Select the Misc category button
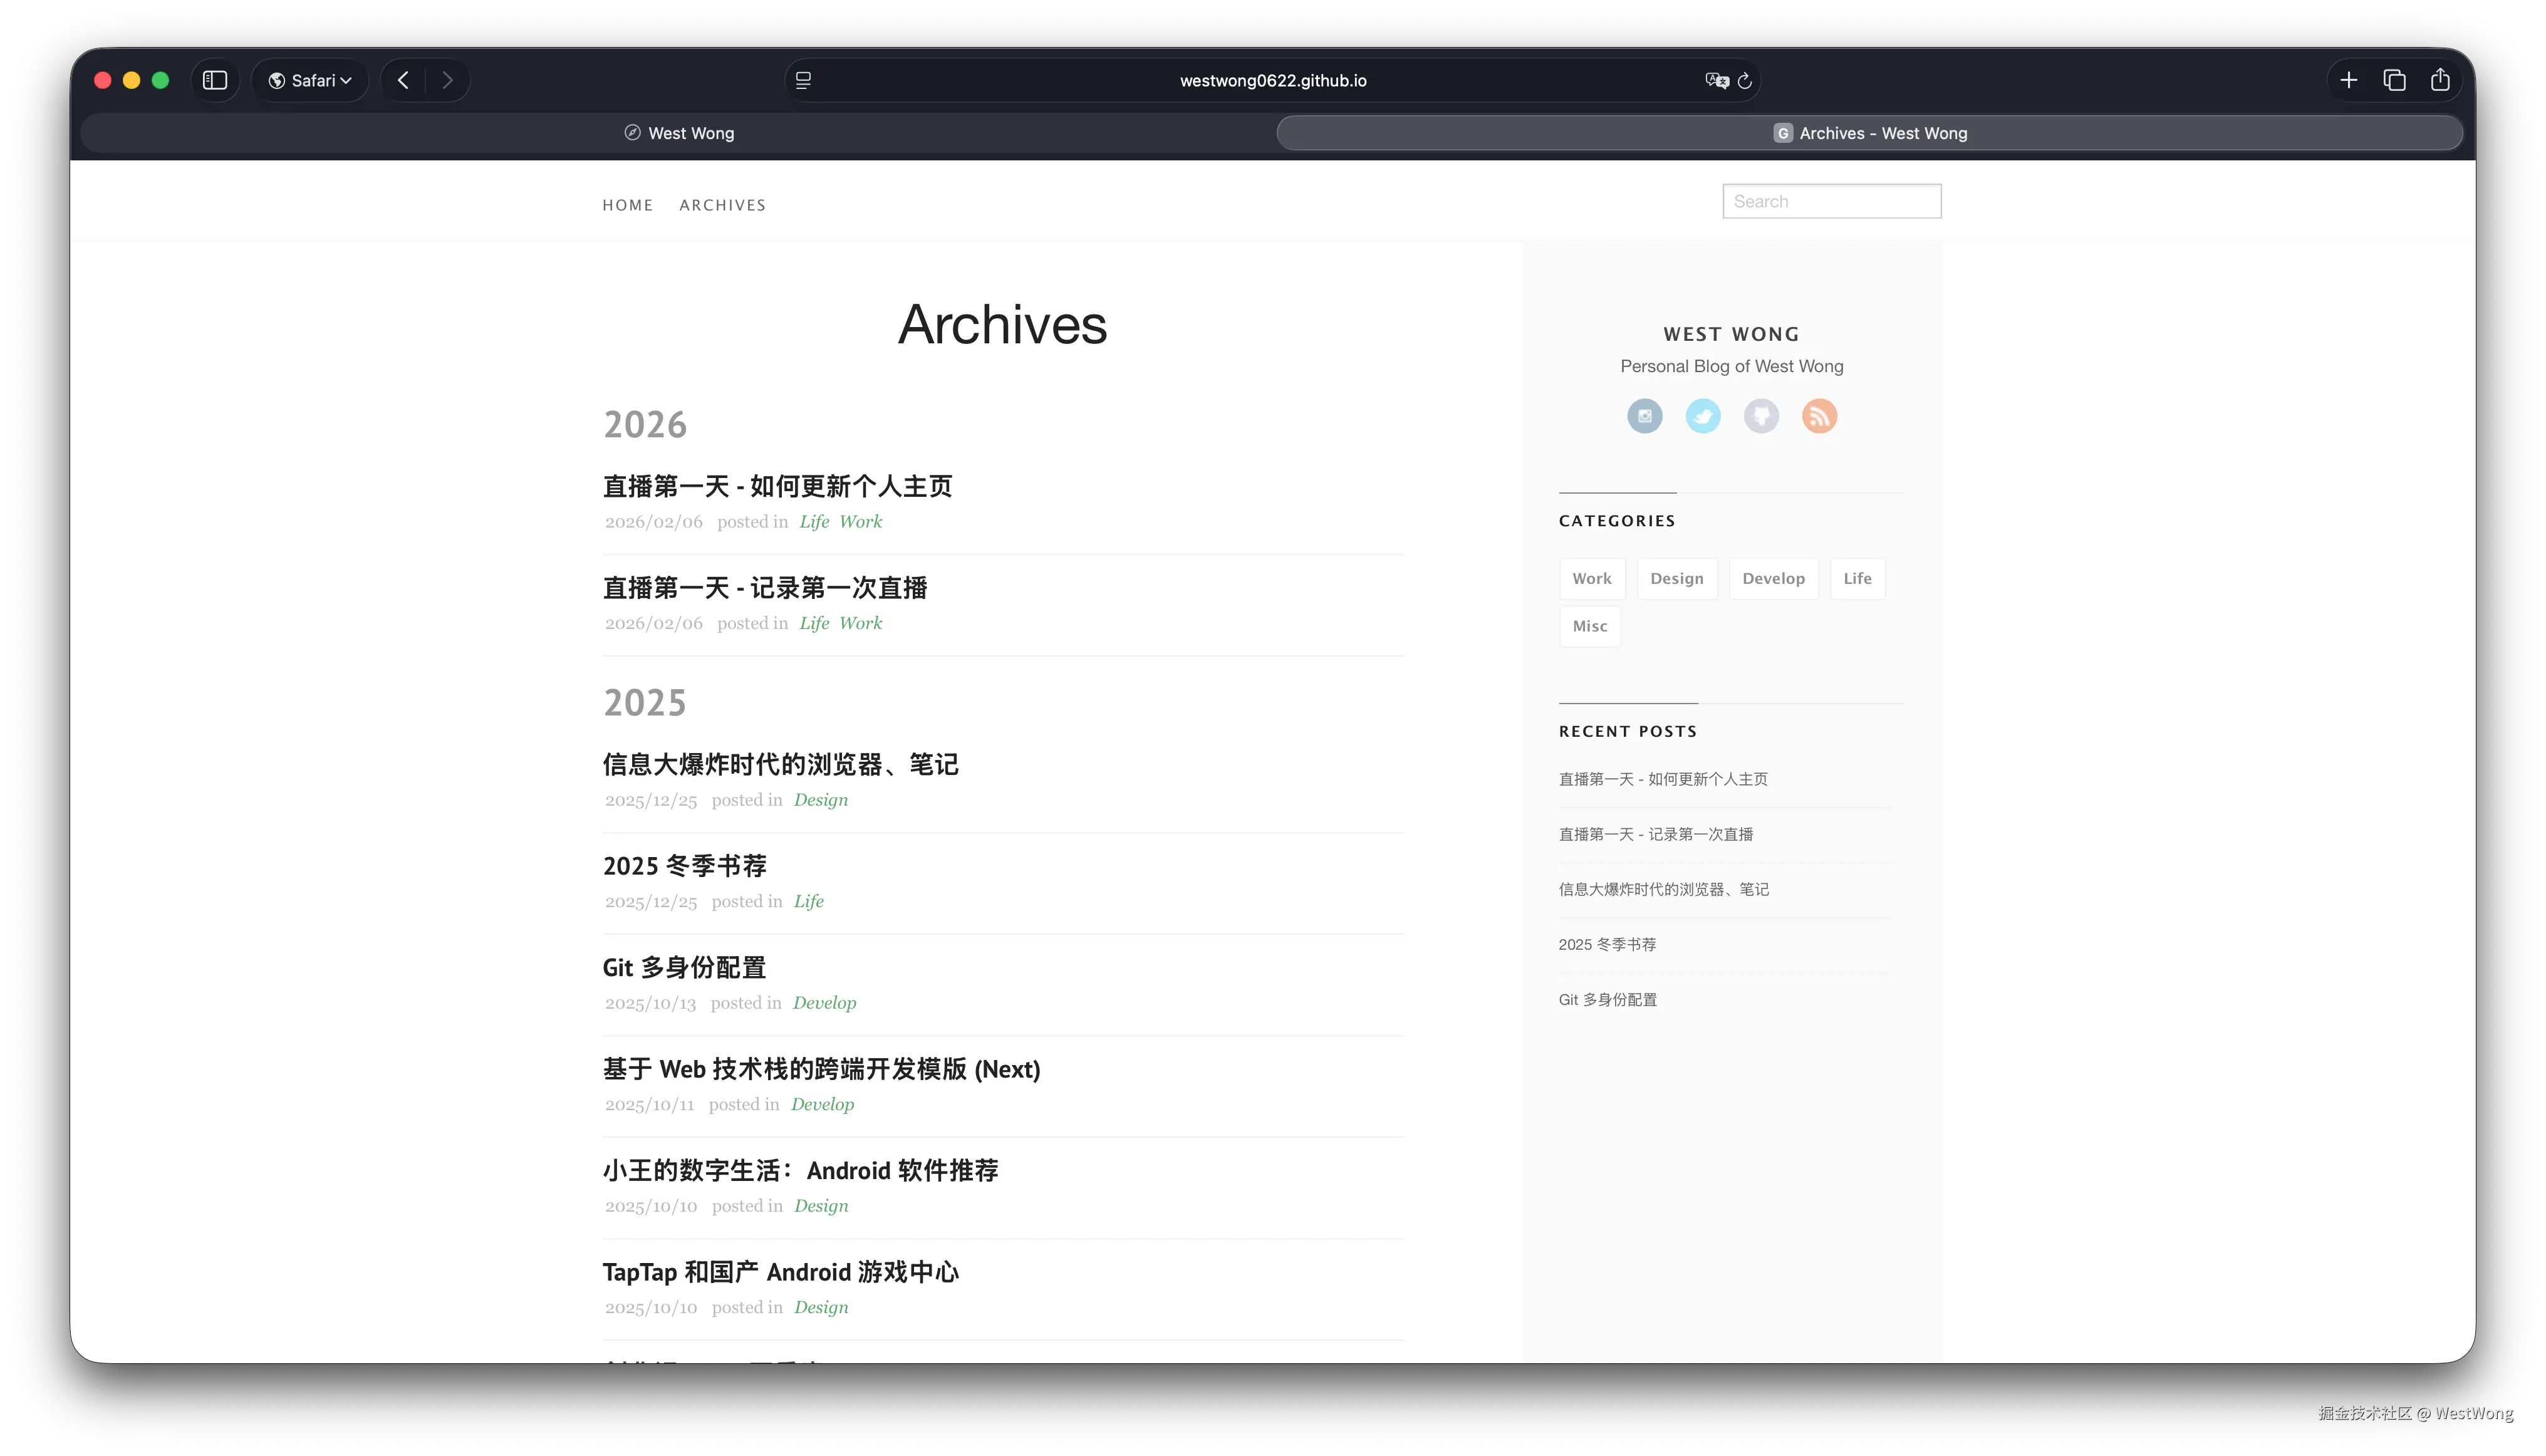The height and width of the screenshot is (1456, 2546). coord(1589,626)
